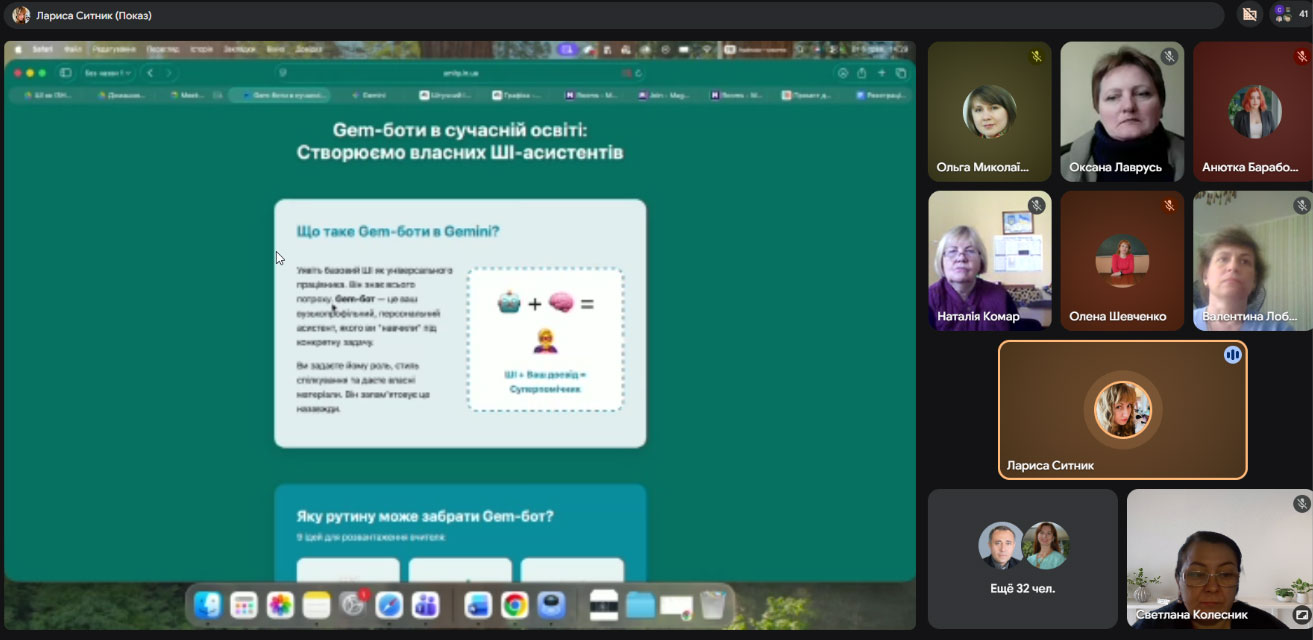Open Microsoft Teams from the Dock
This screenshot has width=1313, height=640.
click(425, 604)
